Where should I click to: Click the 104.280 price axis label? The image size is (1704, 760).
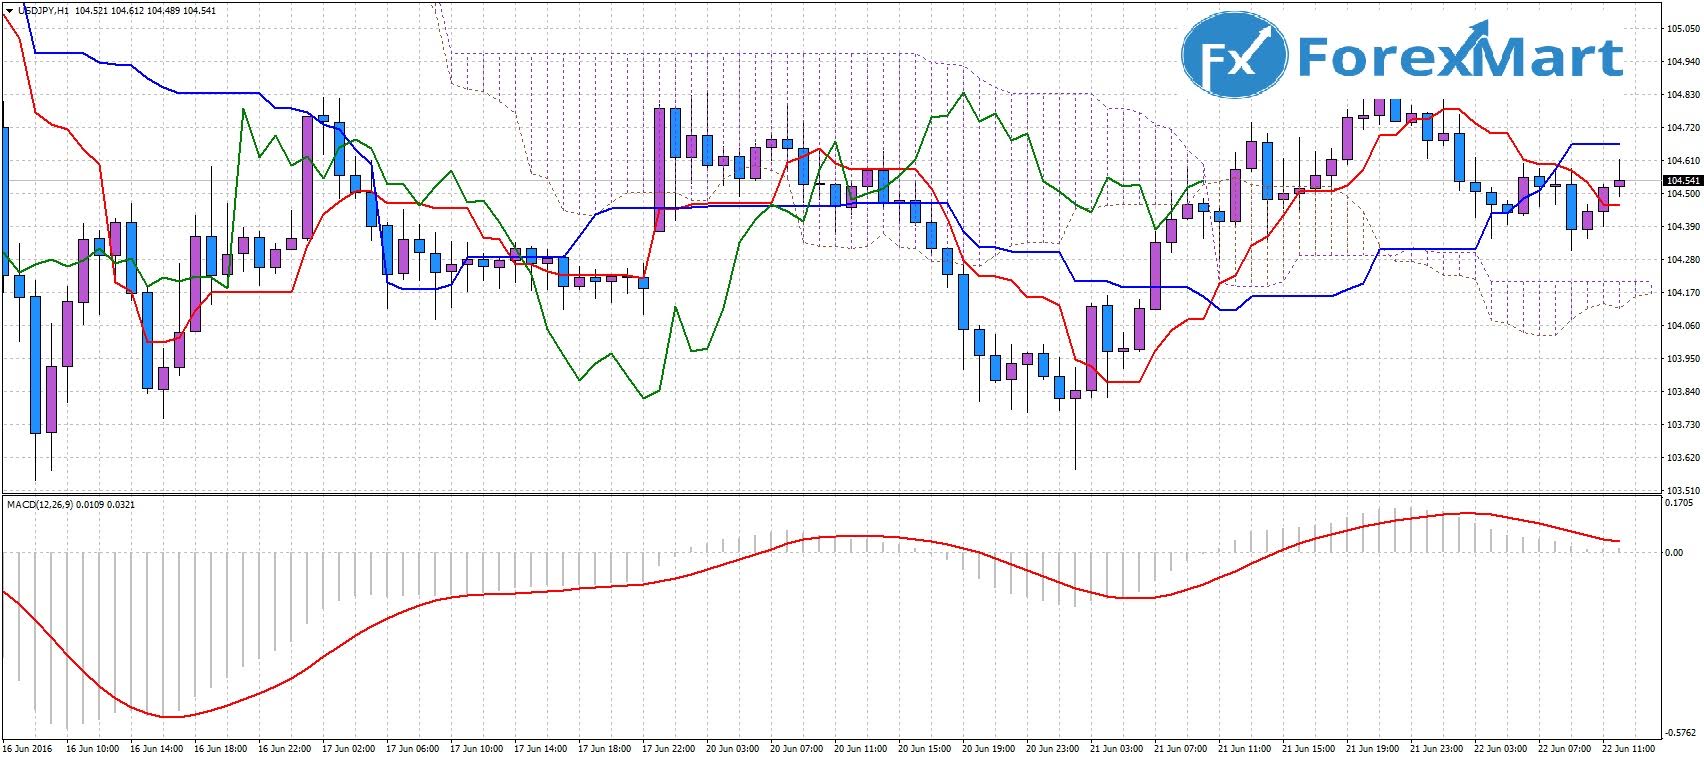tap(1684, 260)
